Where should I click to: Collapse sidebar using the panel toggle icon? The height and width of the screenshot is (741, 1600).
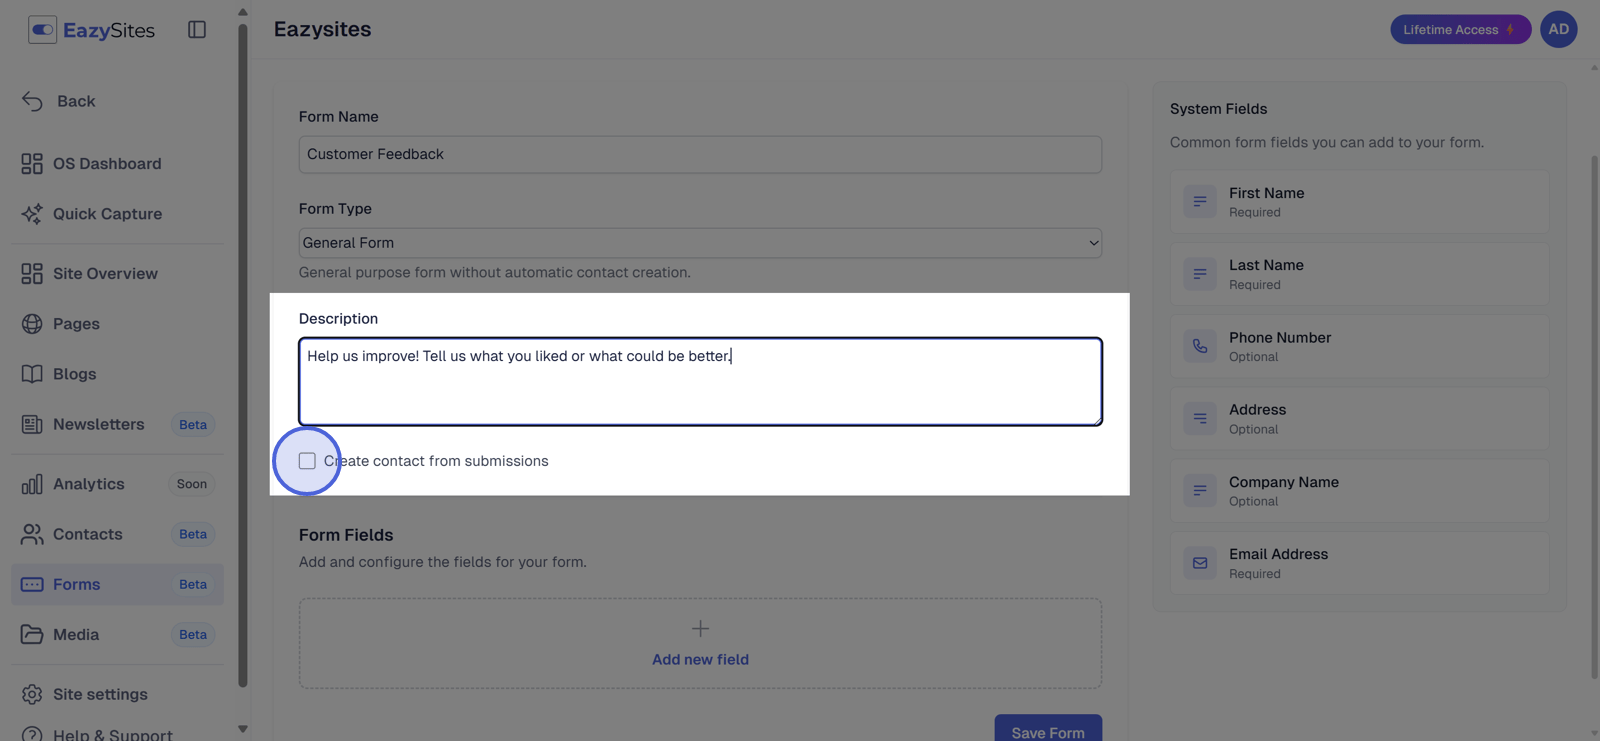[x=197, y=30]
